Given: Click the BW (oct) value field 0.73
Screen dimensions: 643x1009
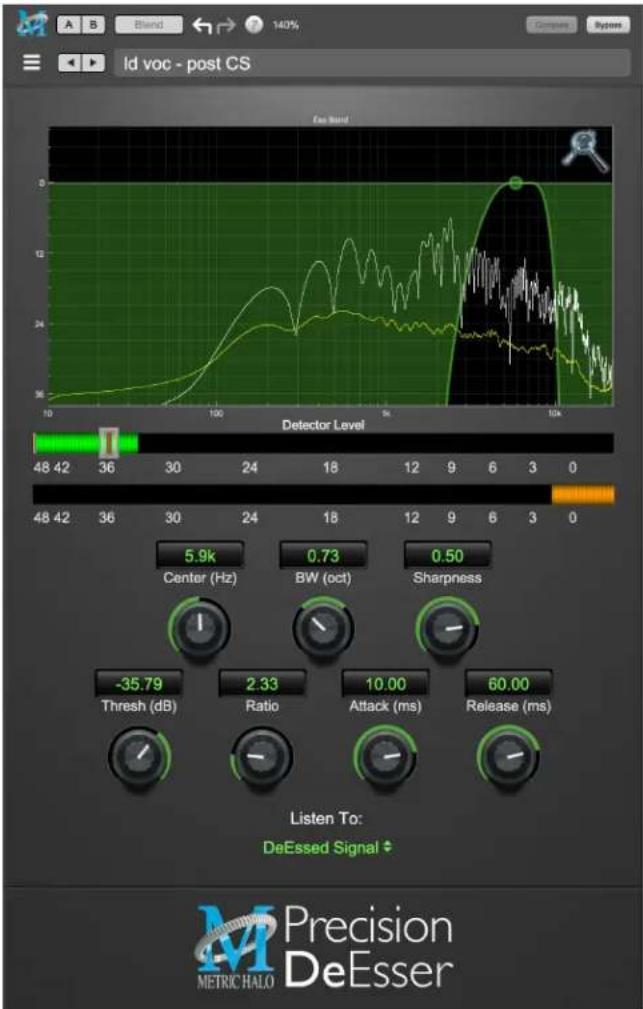Looking at the screenshot, I should point(323,555).
